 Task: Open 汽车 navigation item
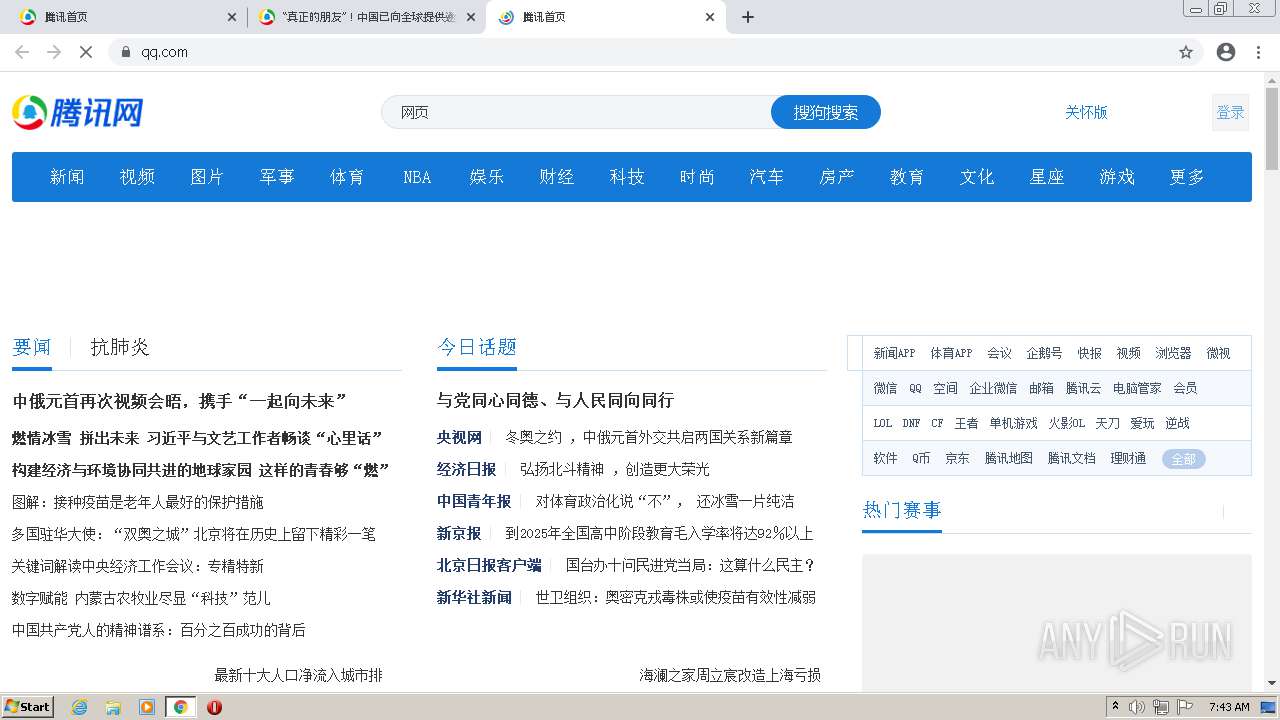tap(767, 177)
